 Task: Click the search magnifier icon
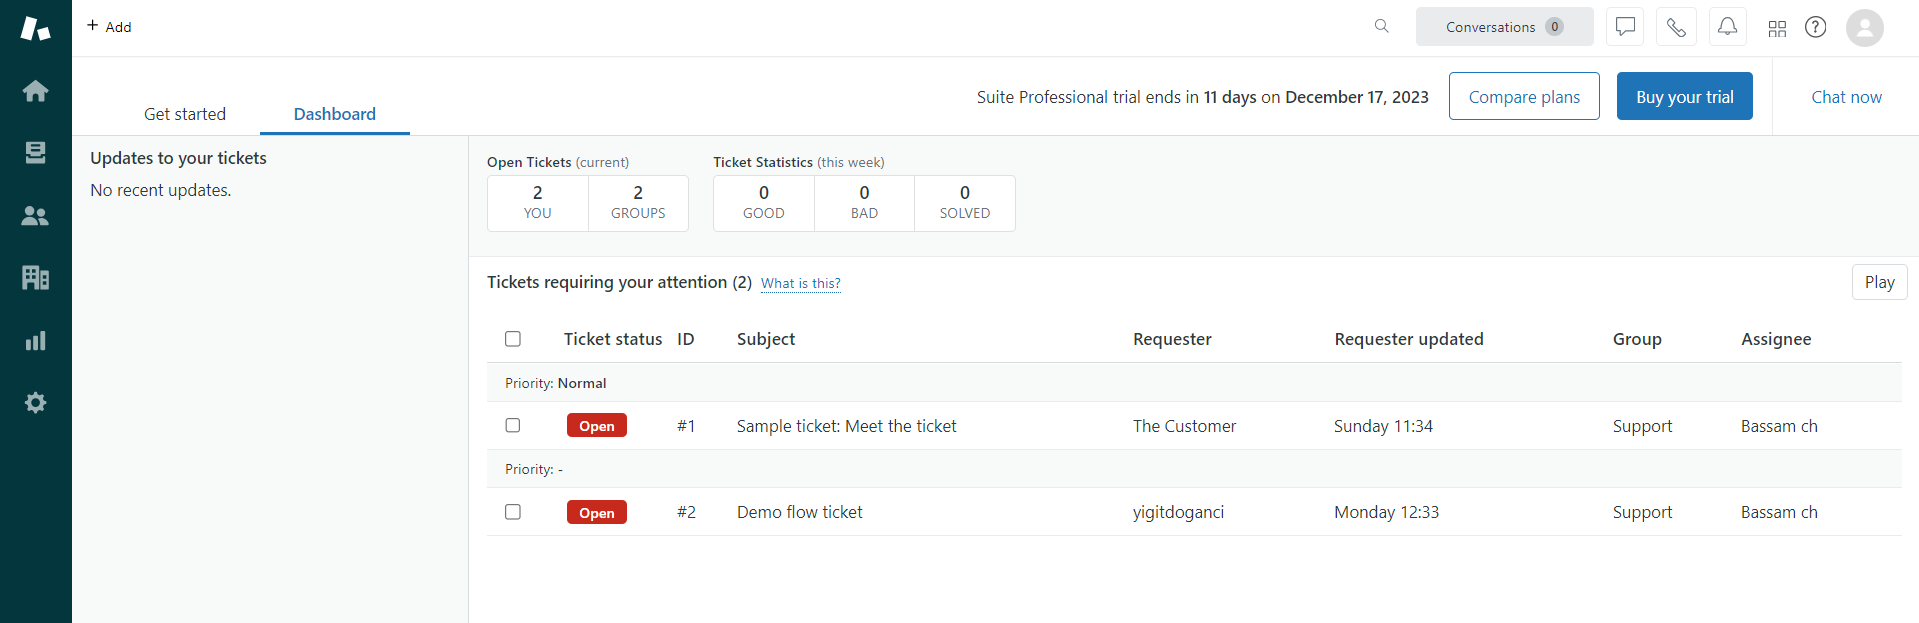coord(1381,27)
